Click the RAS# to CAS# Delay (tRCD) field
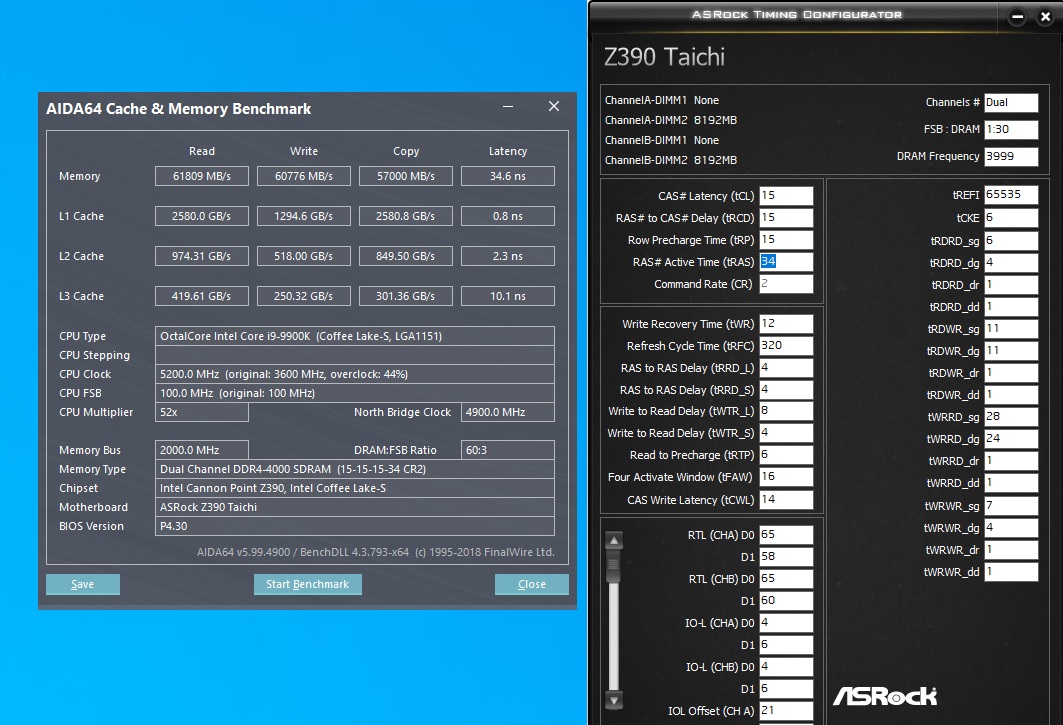This screenshot has height=725, width=1063. pos(786,218)
